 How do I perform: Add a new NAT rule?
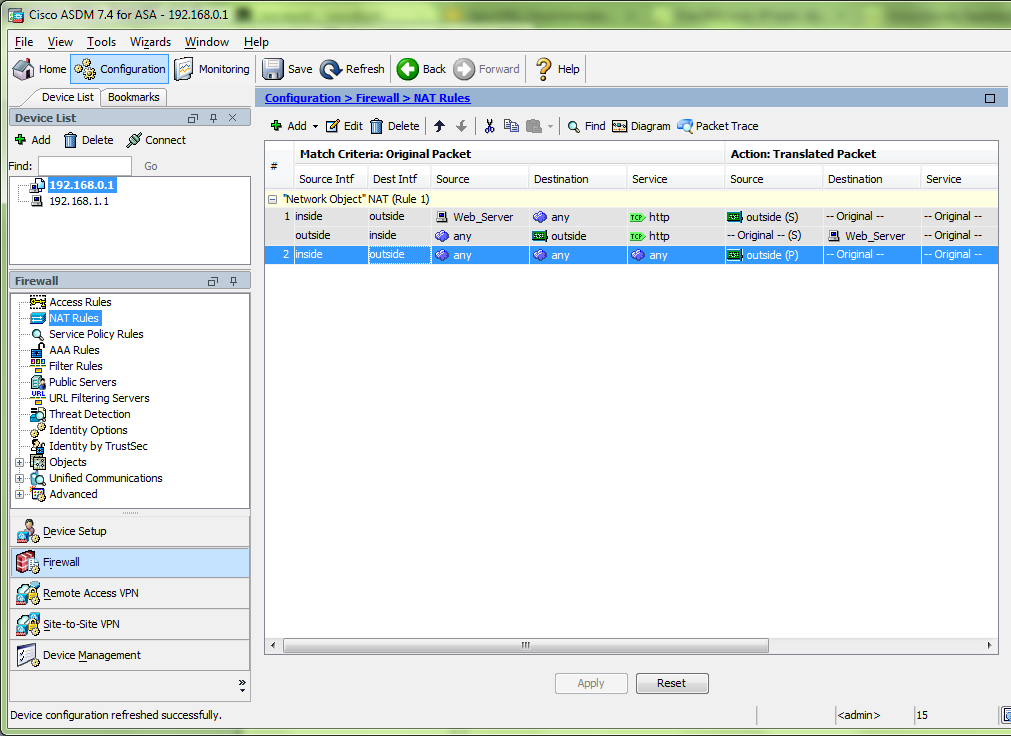tap(288, 126)
